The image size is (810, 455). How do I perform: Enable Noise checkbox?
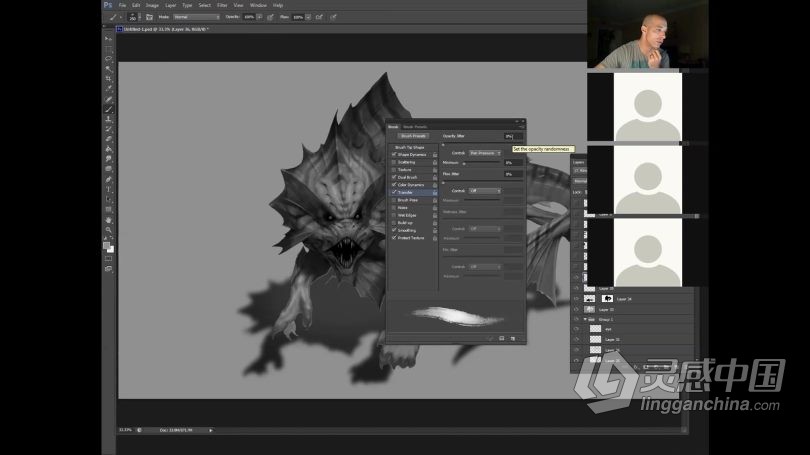(394, 207)
